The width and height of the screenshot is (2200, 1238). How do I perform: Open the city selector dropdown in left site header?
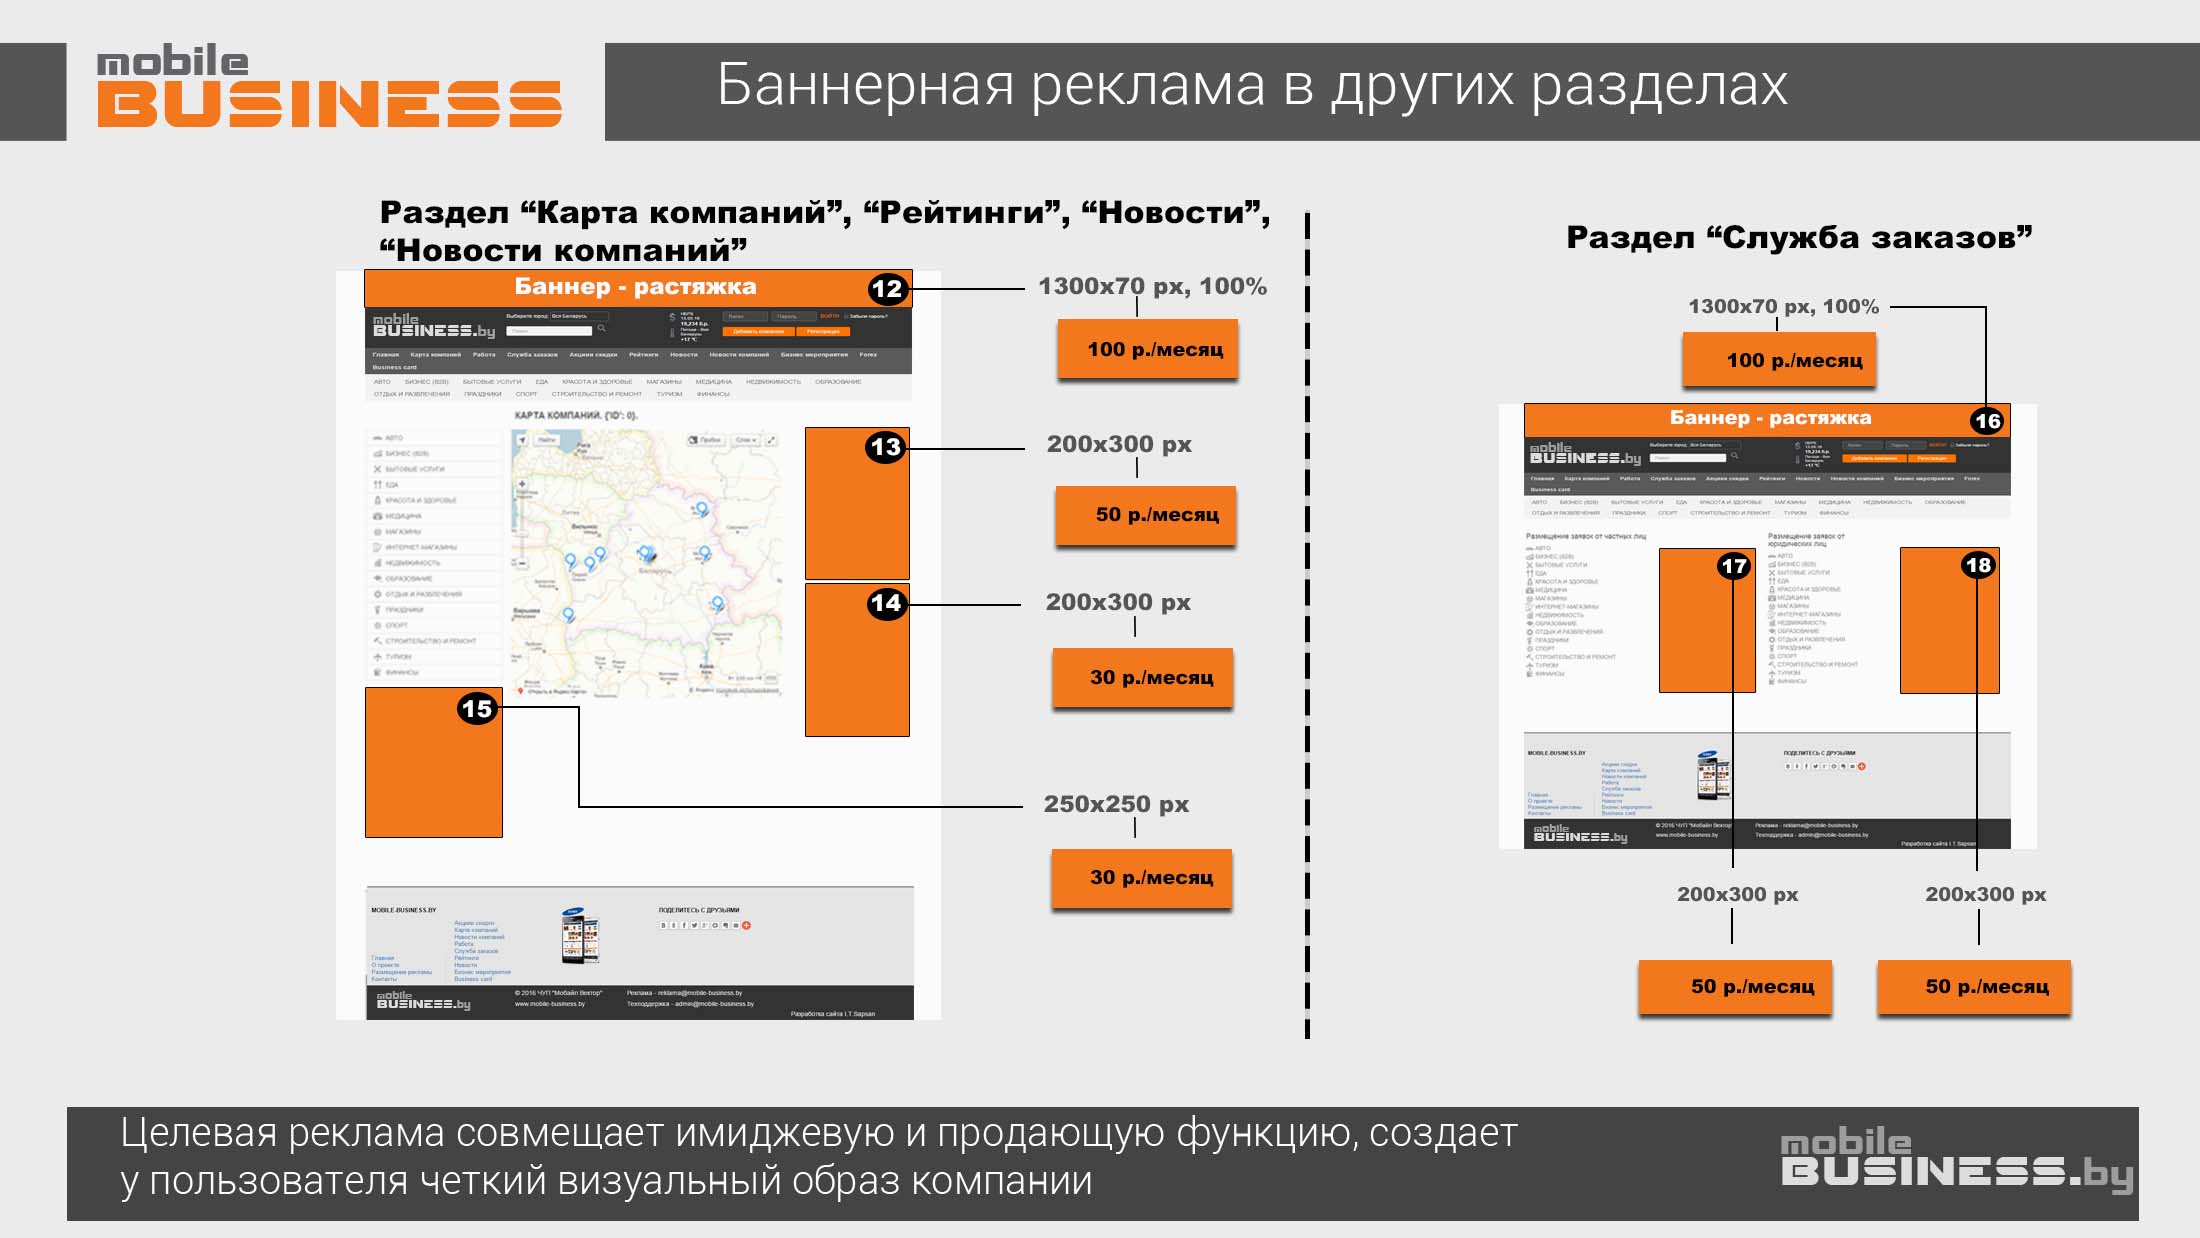coord(578,316)
